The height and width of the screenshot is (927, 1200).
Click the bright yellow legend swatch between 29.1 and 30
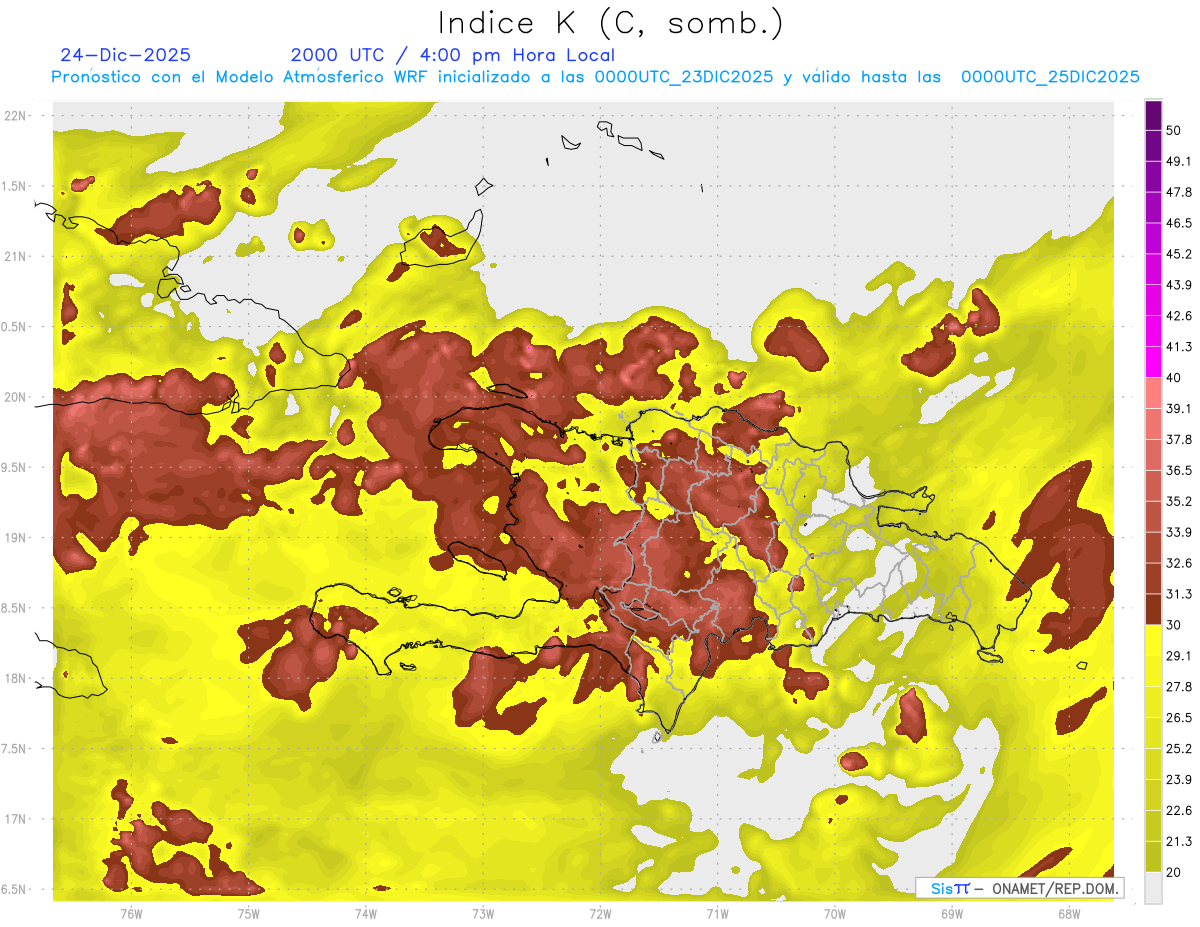(x=1153, y=640)
